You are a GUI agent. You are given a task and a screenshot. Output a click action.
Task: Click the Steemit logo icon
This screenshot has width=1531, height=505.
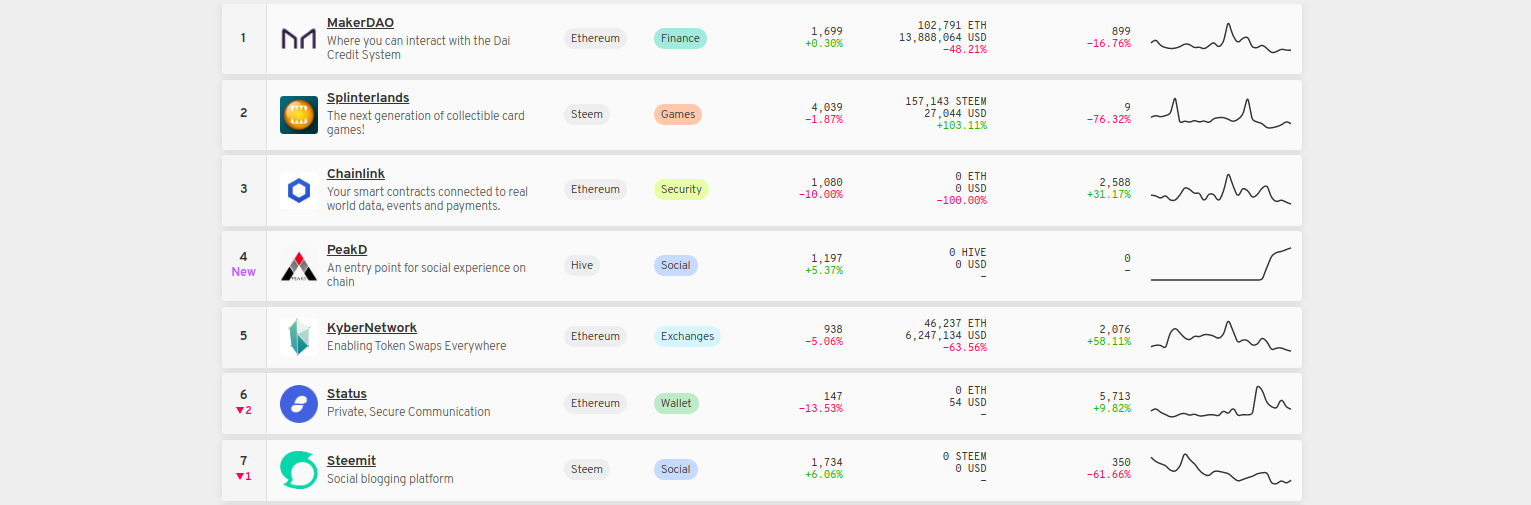[298, 470]
